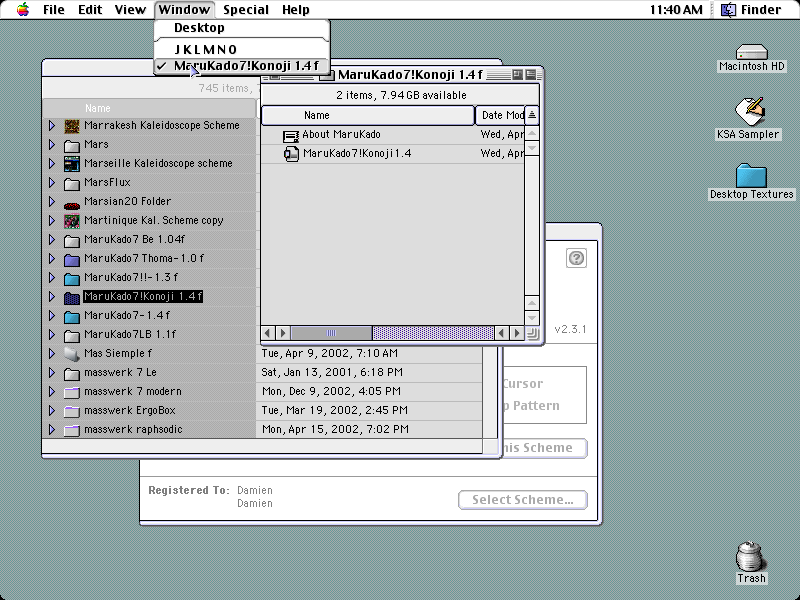Screen dimensions: 800x600
Task: Click the MaruKado7LB 1.1f folder icon
Action: tap(72, 335)
